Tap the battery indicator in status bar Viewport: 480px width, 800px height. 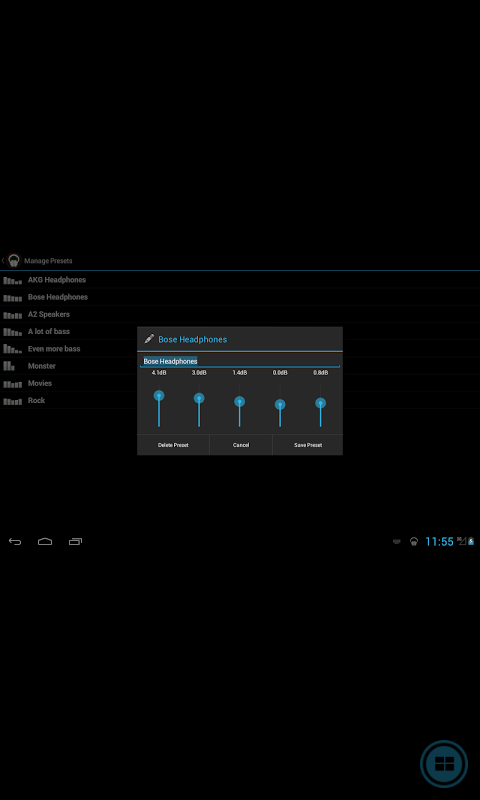point(471,541)
